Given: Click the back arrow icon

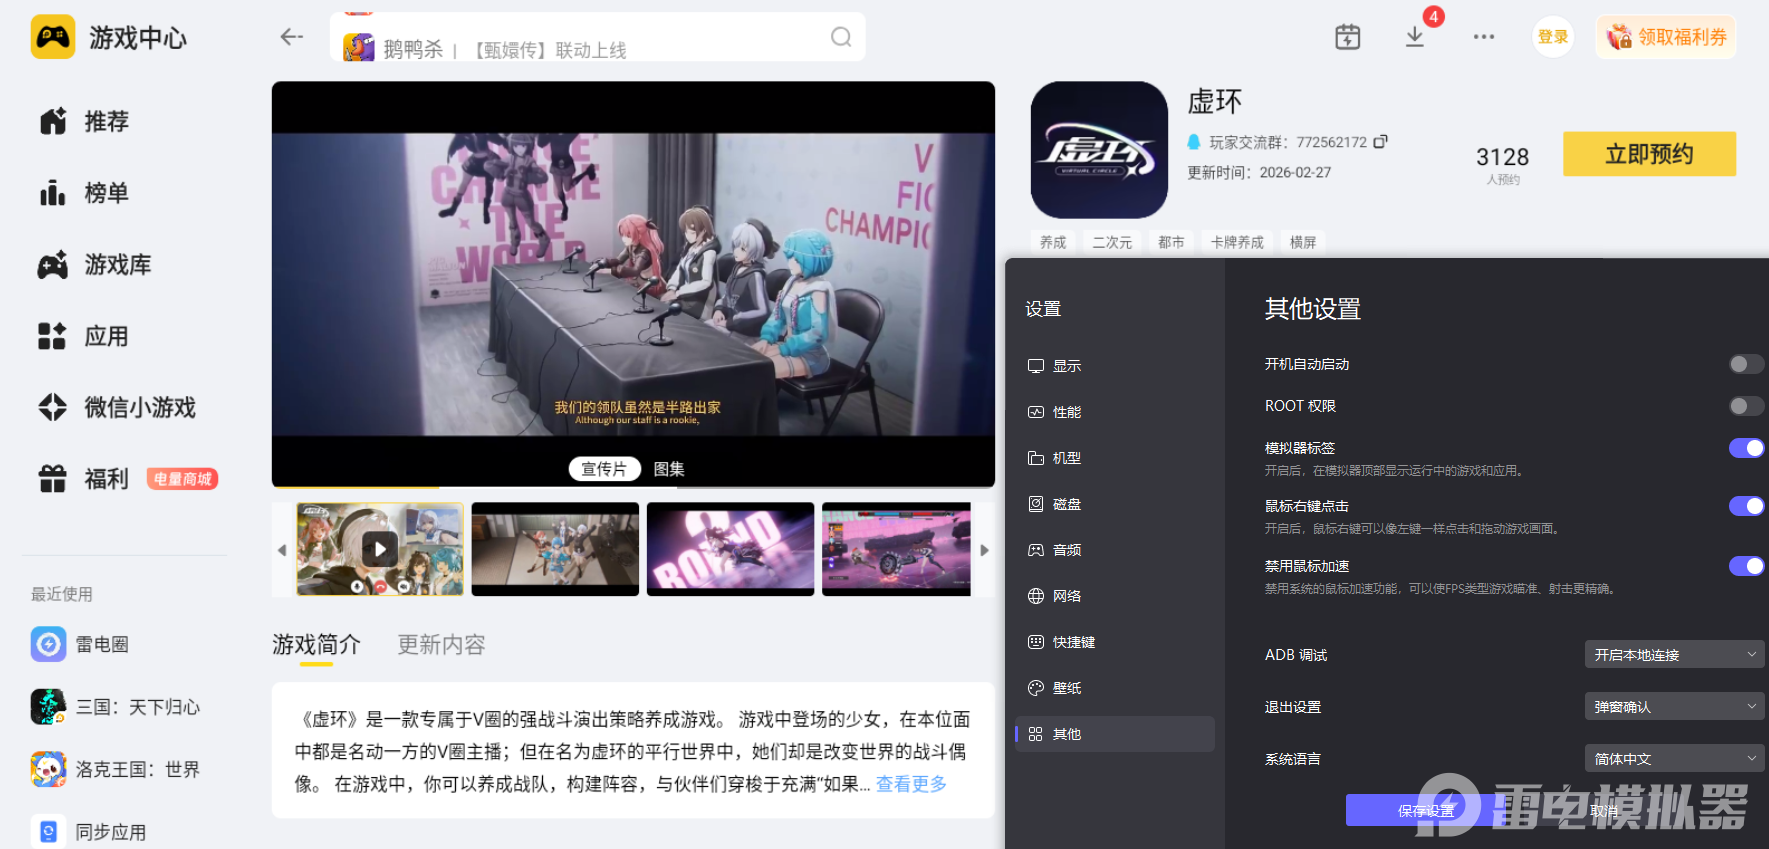Looking at the screenshot, I should coord(291,37).
